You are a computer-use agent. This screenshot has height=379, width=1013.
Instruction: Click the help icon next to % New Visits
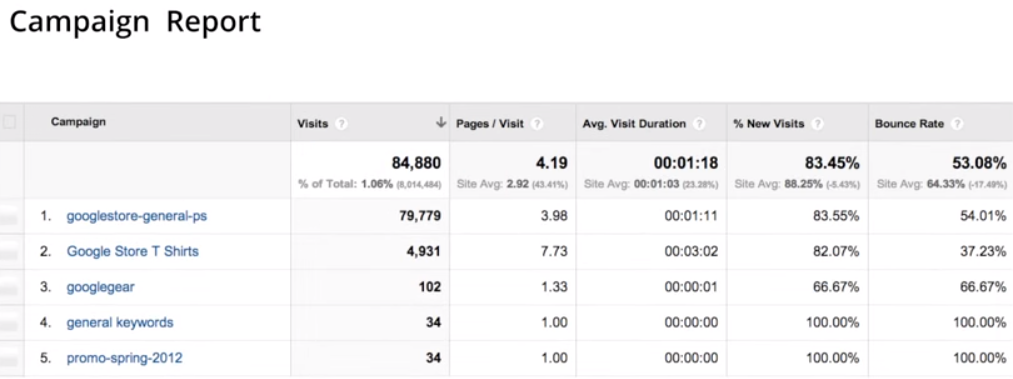pyautogui.click(x=817, y=123)
